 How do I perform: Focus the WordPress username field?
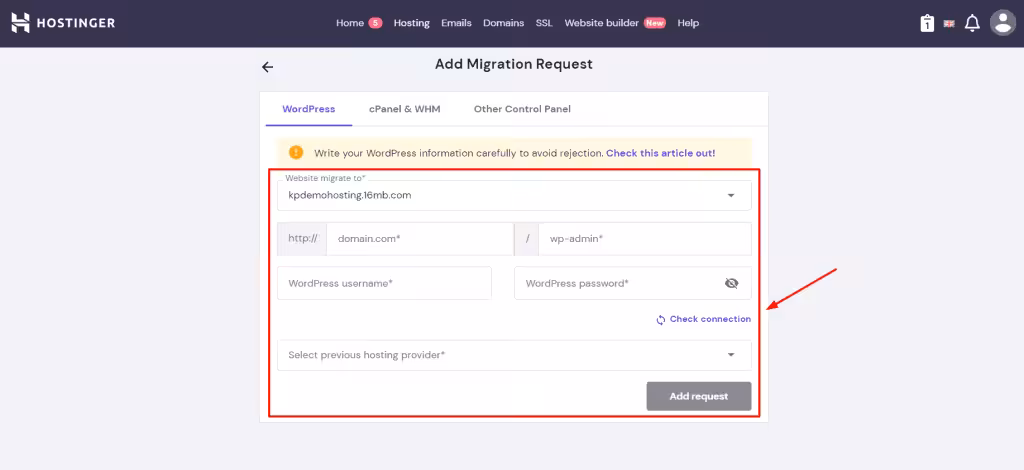(384, 283)
